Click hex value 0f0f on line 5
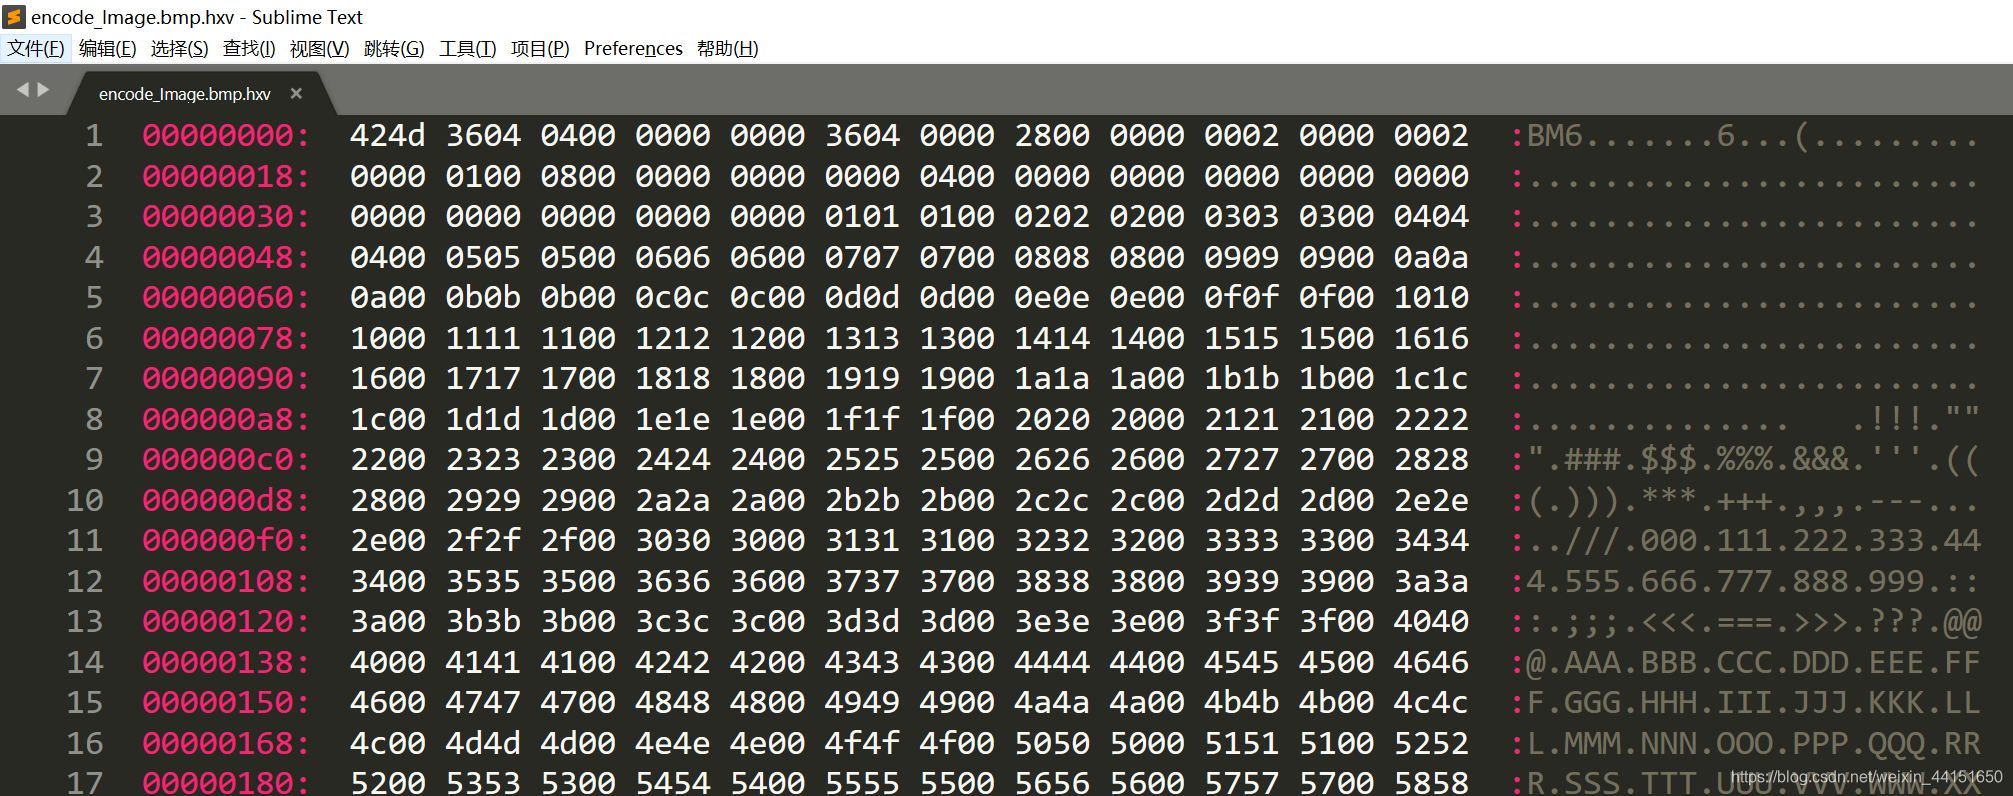The image size is (2013, 796). [1241, 297]
